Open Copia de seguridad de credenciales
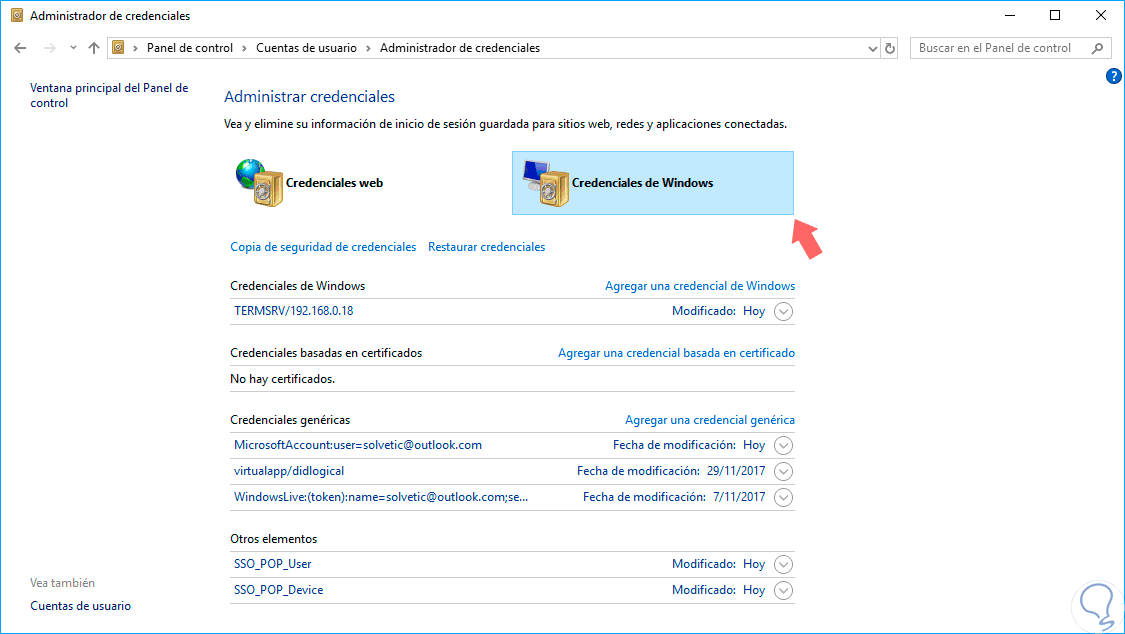The width and height of the screenshot is (1125, 634). tap(323, 247)
